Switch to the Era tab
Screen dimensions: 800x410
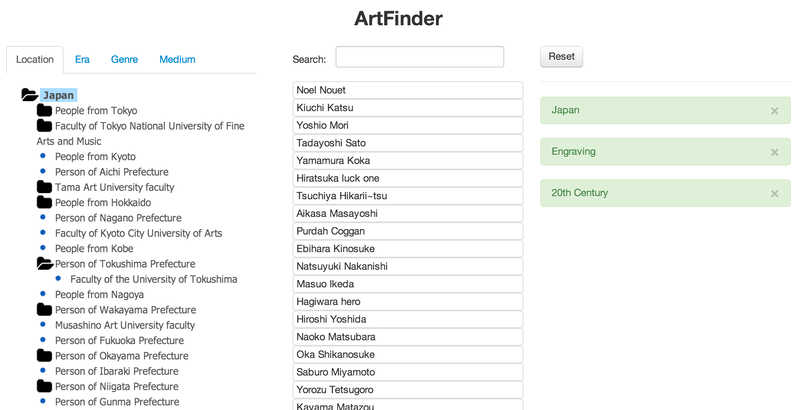click(82, 59)
